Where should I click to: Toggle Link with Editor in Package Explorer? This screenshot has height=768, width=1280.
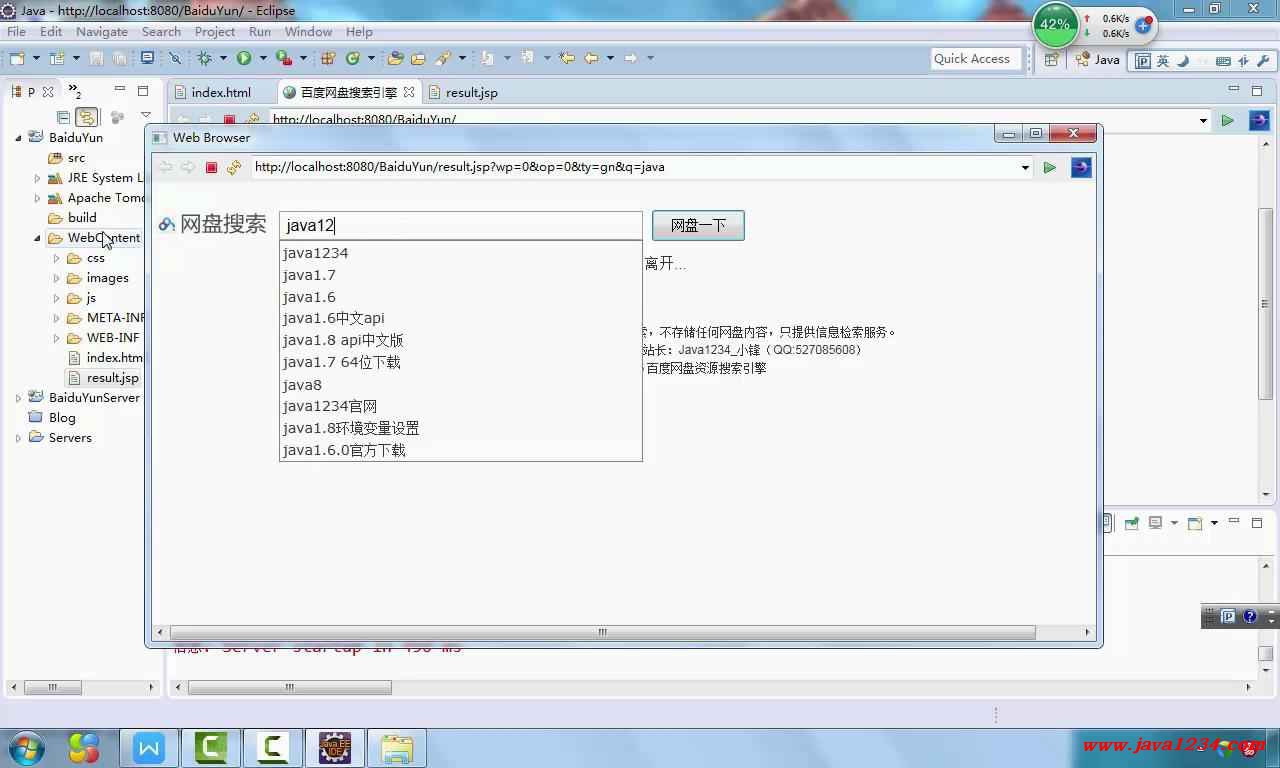[87, 117]
